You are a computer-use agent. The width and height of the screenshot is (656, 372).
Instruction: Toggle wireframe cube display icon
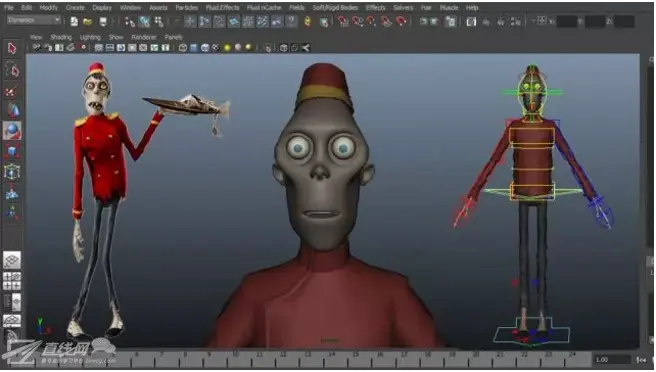183,48
